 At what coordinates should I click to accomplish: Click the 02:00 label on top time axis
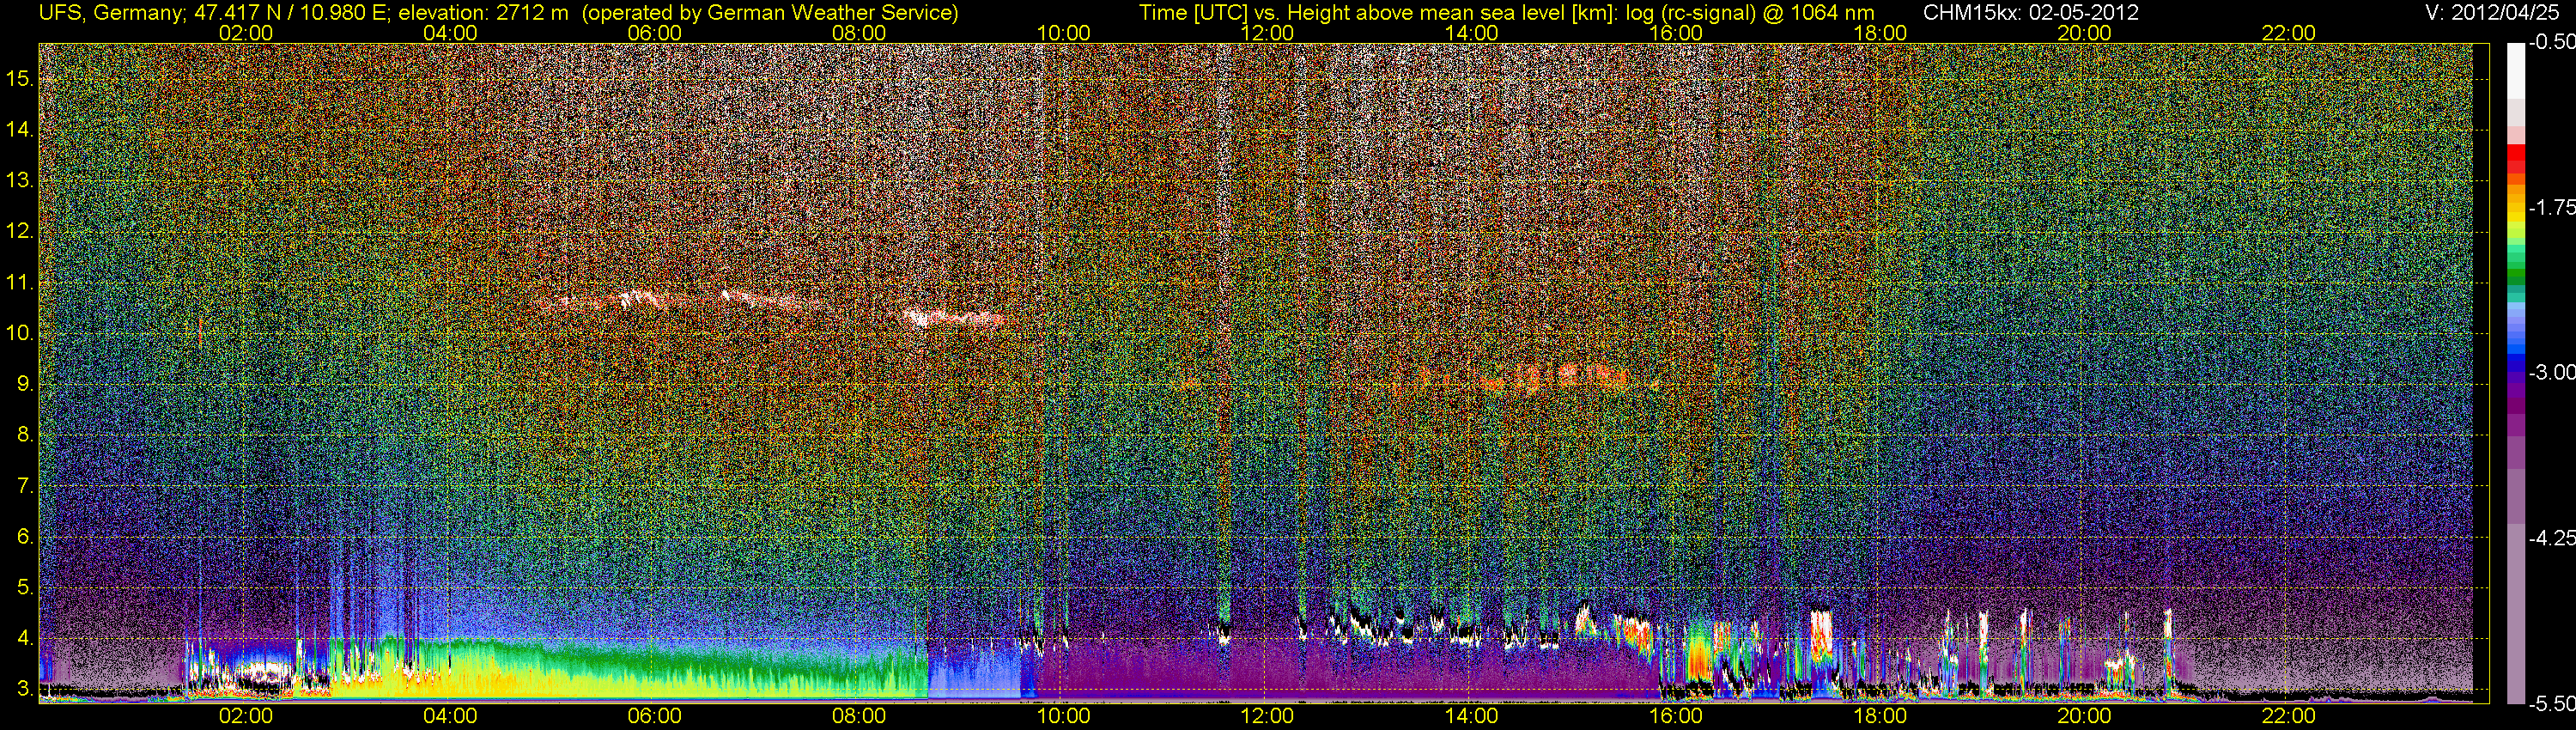click(x=246, y=33)
